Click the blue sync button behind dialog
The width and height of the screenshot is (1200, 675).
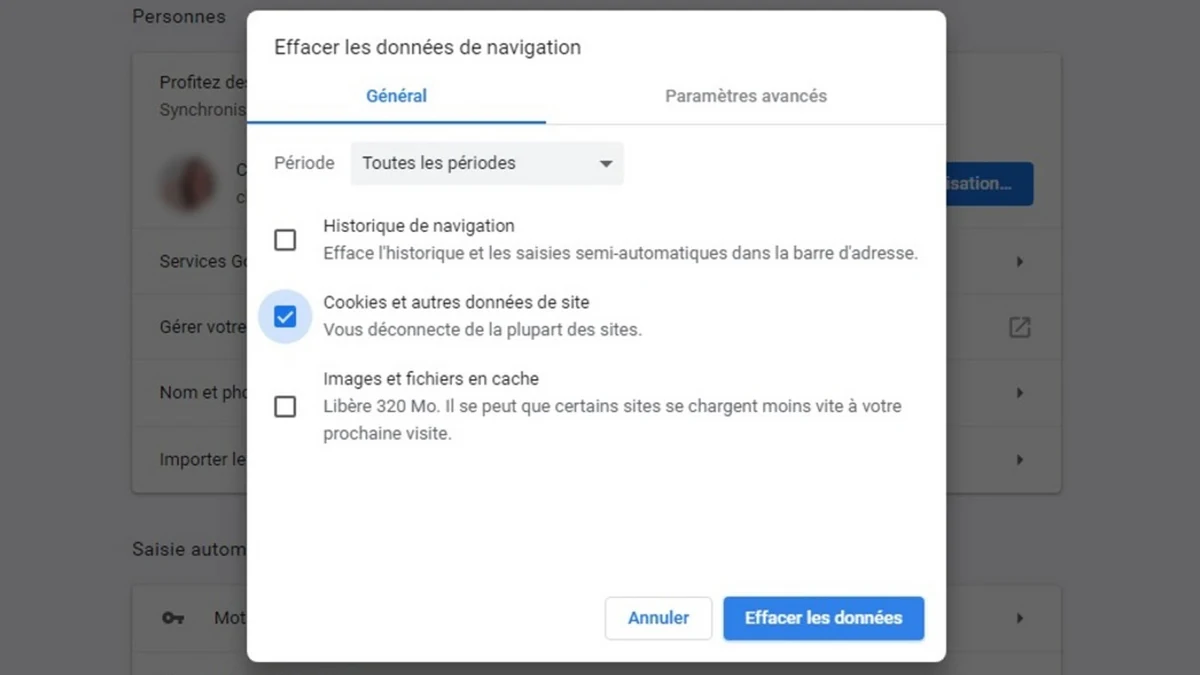point(989,184)
